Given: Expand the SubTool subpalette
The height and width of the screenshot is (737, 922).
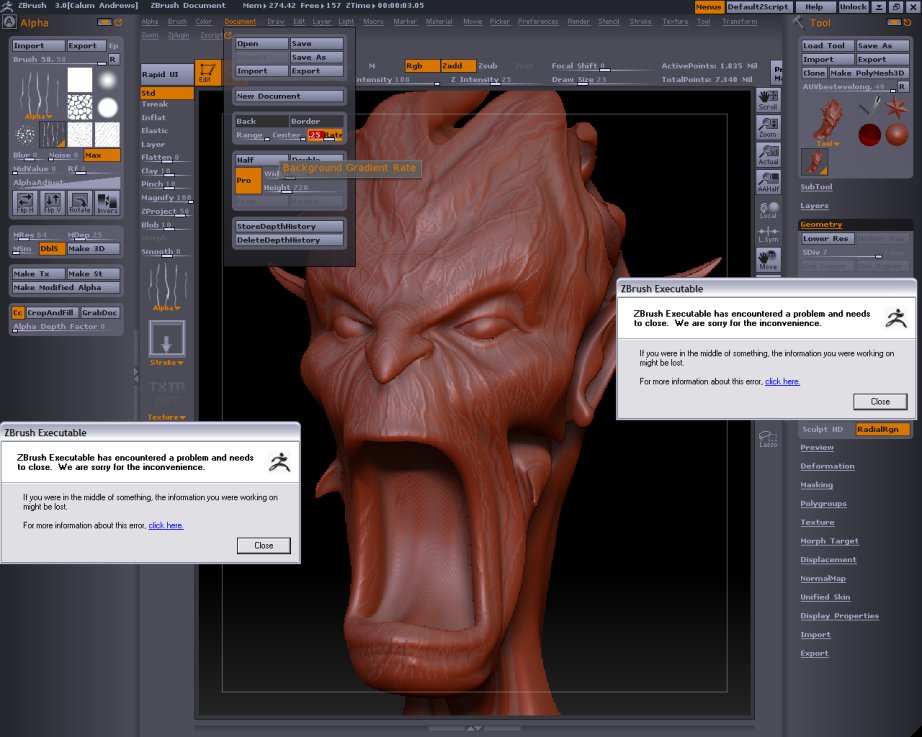Looking at the screenshot, I should pos(816,187).
